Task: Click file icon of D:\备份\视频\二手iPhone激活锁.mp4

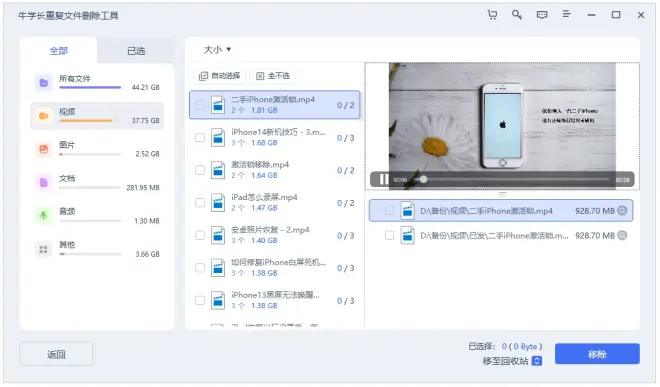Action: (x=407, y=211)
